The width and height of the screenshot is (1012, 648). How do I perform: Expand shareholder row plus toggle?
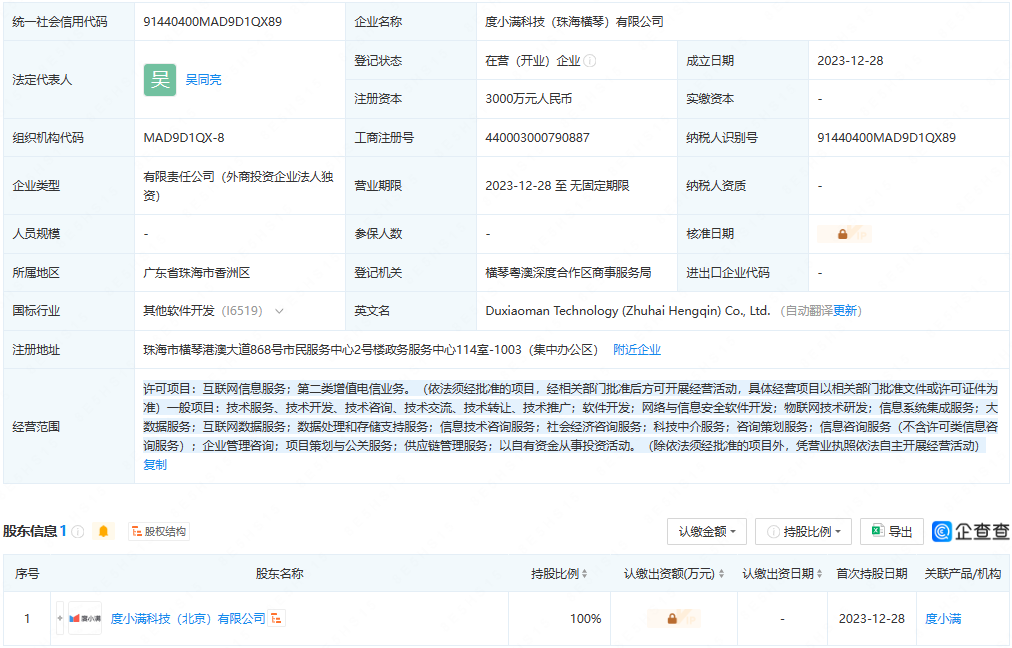click(x=60, y=618)
